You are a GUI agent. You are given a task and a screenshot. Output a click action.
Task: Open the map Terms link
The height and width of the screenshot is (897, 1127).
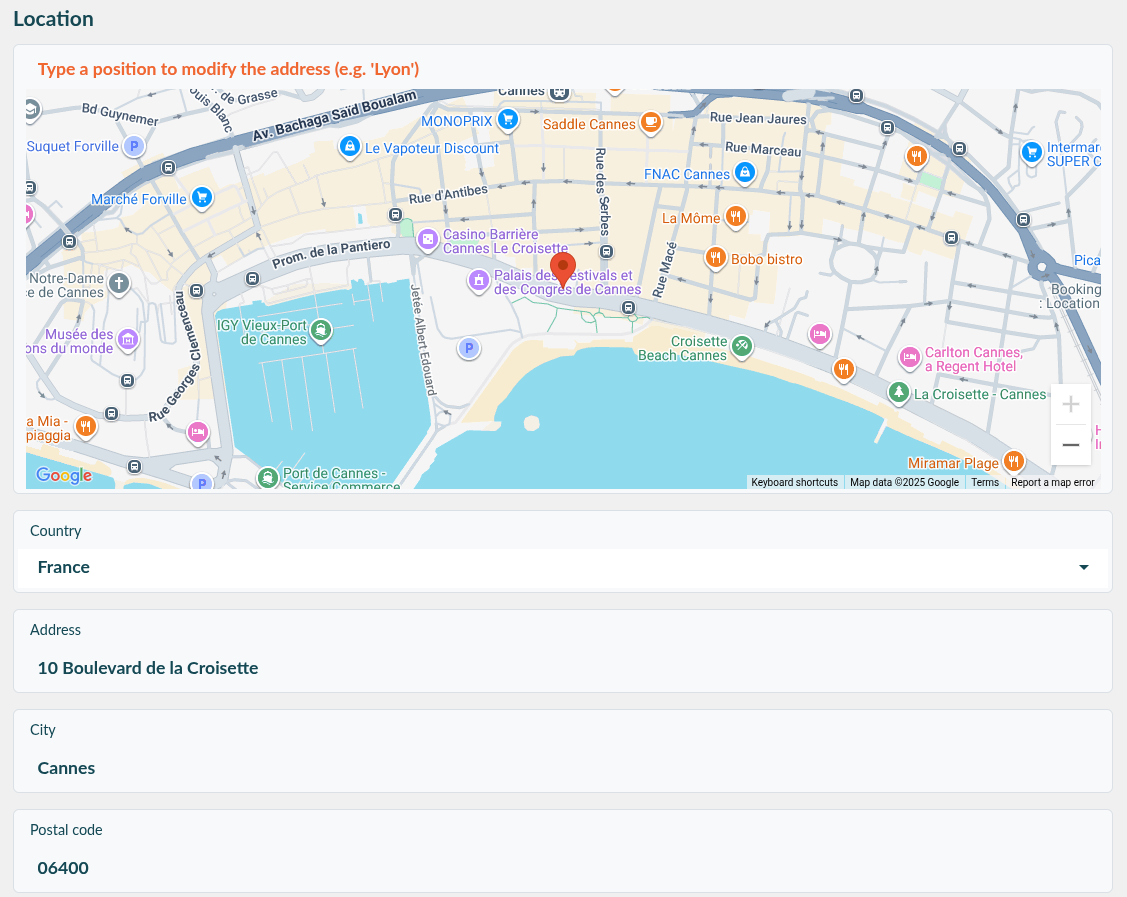coord(985,482)
